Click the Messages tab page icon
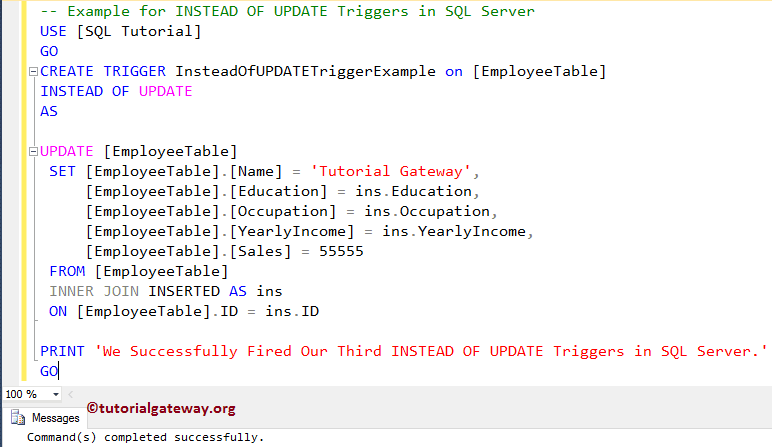The image size is (772, 447). click(17, 418)
